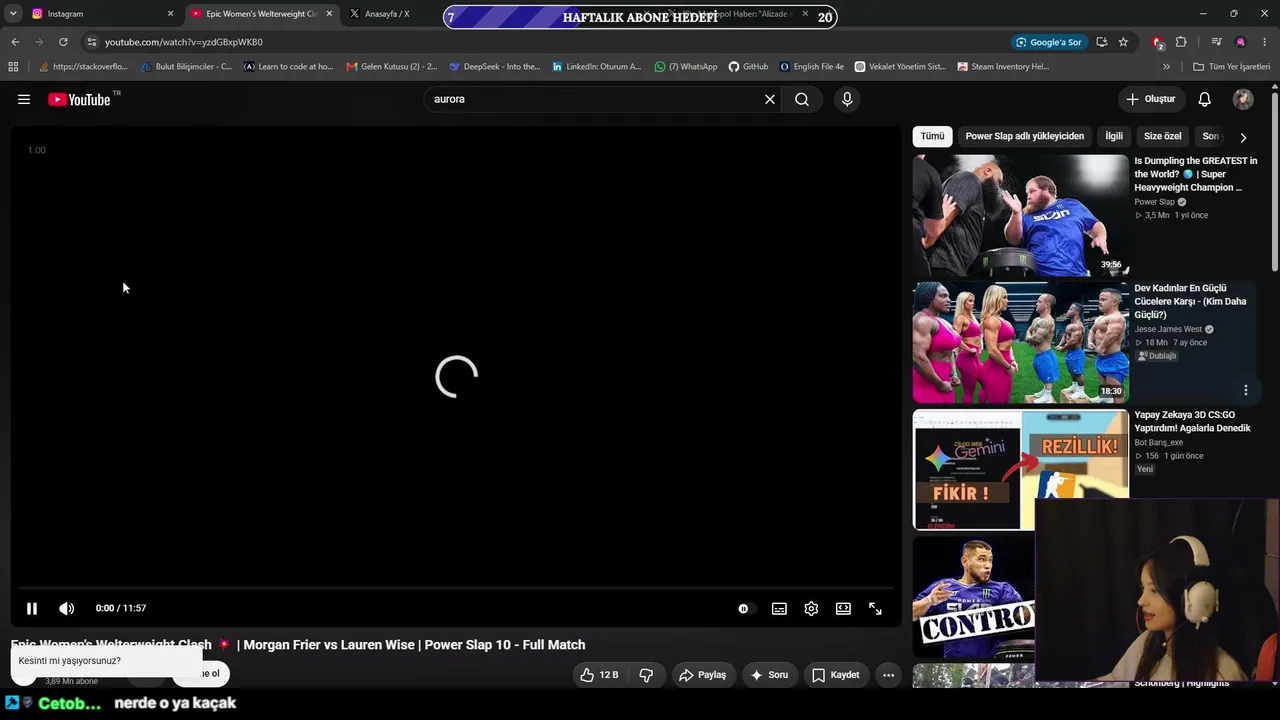Click the search magnifier button
This screenshot has width=1280, height=720.
click(x=802, y=99)
